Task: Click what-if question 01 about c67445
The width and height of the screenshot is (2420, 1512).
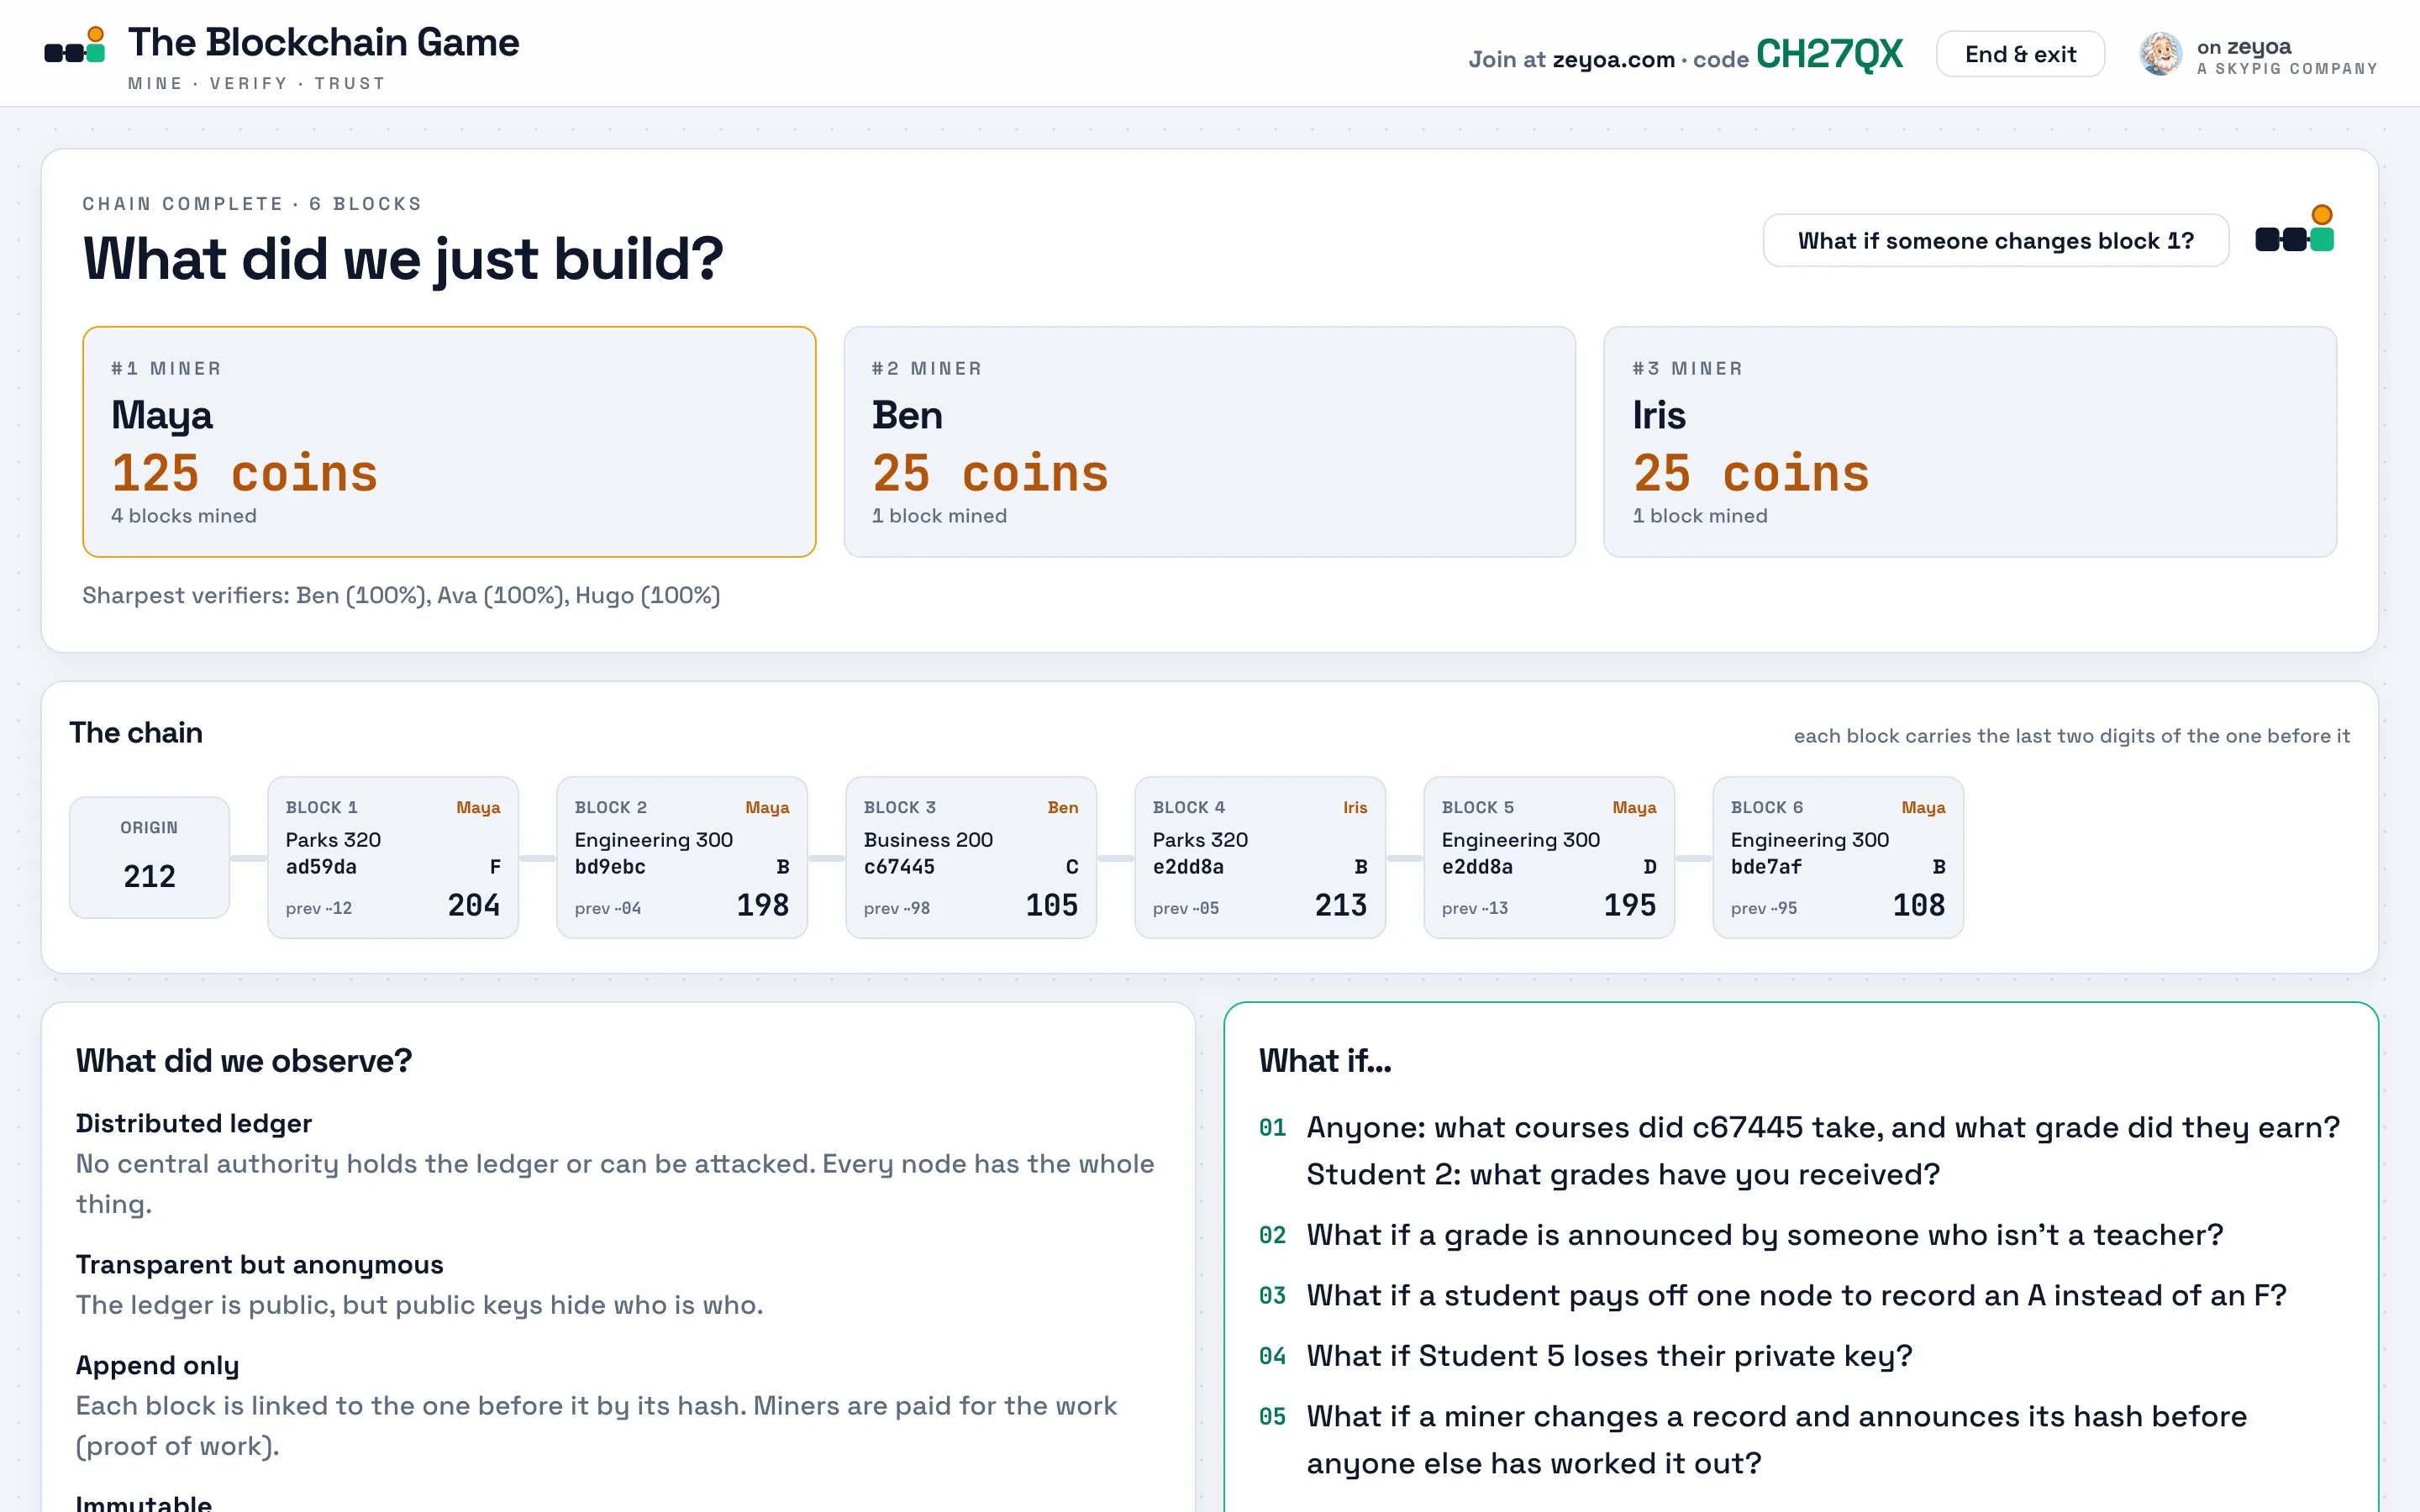Action: pyautogui.click(x=1800, y=1151)
